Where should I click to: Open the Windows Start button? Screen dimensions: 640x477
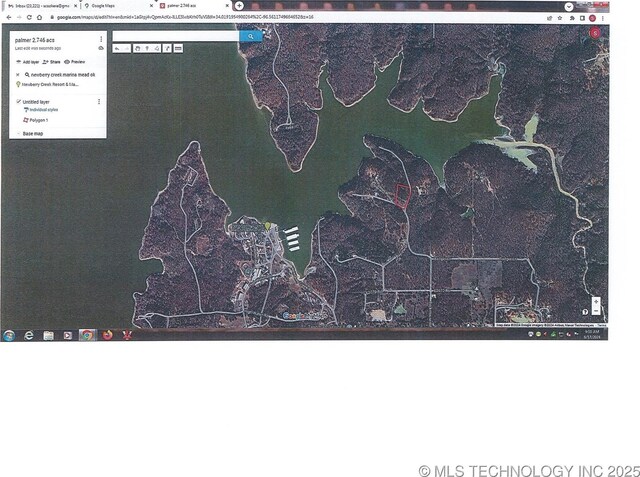pos(9,335)
